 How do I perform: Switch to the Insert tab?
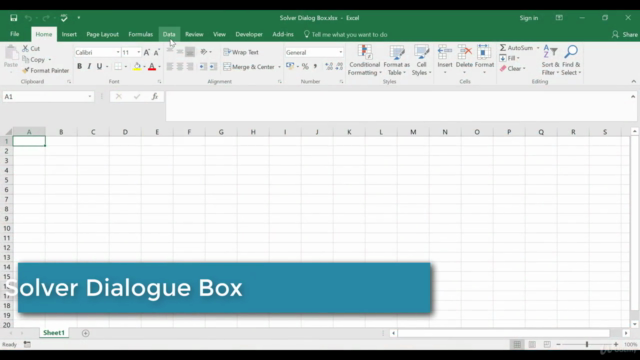click(69, 34)
